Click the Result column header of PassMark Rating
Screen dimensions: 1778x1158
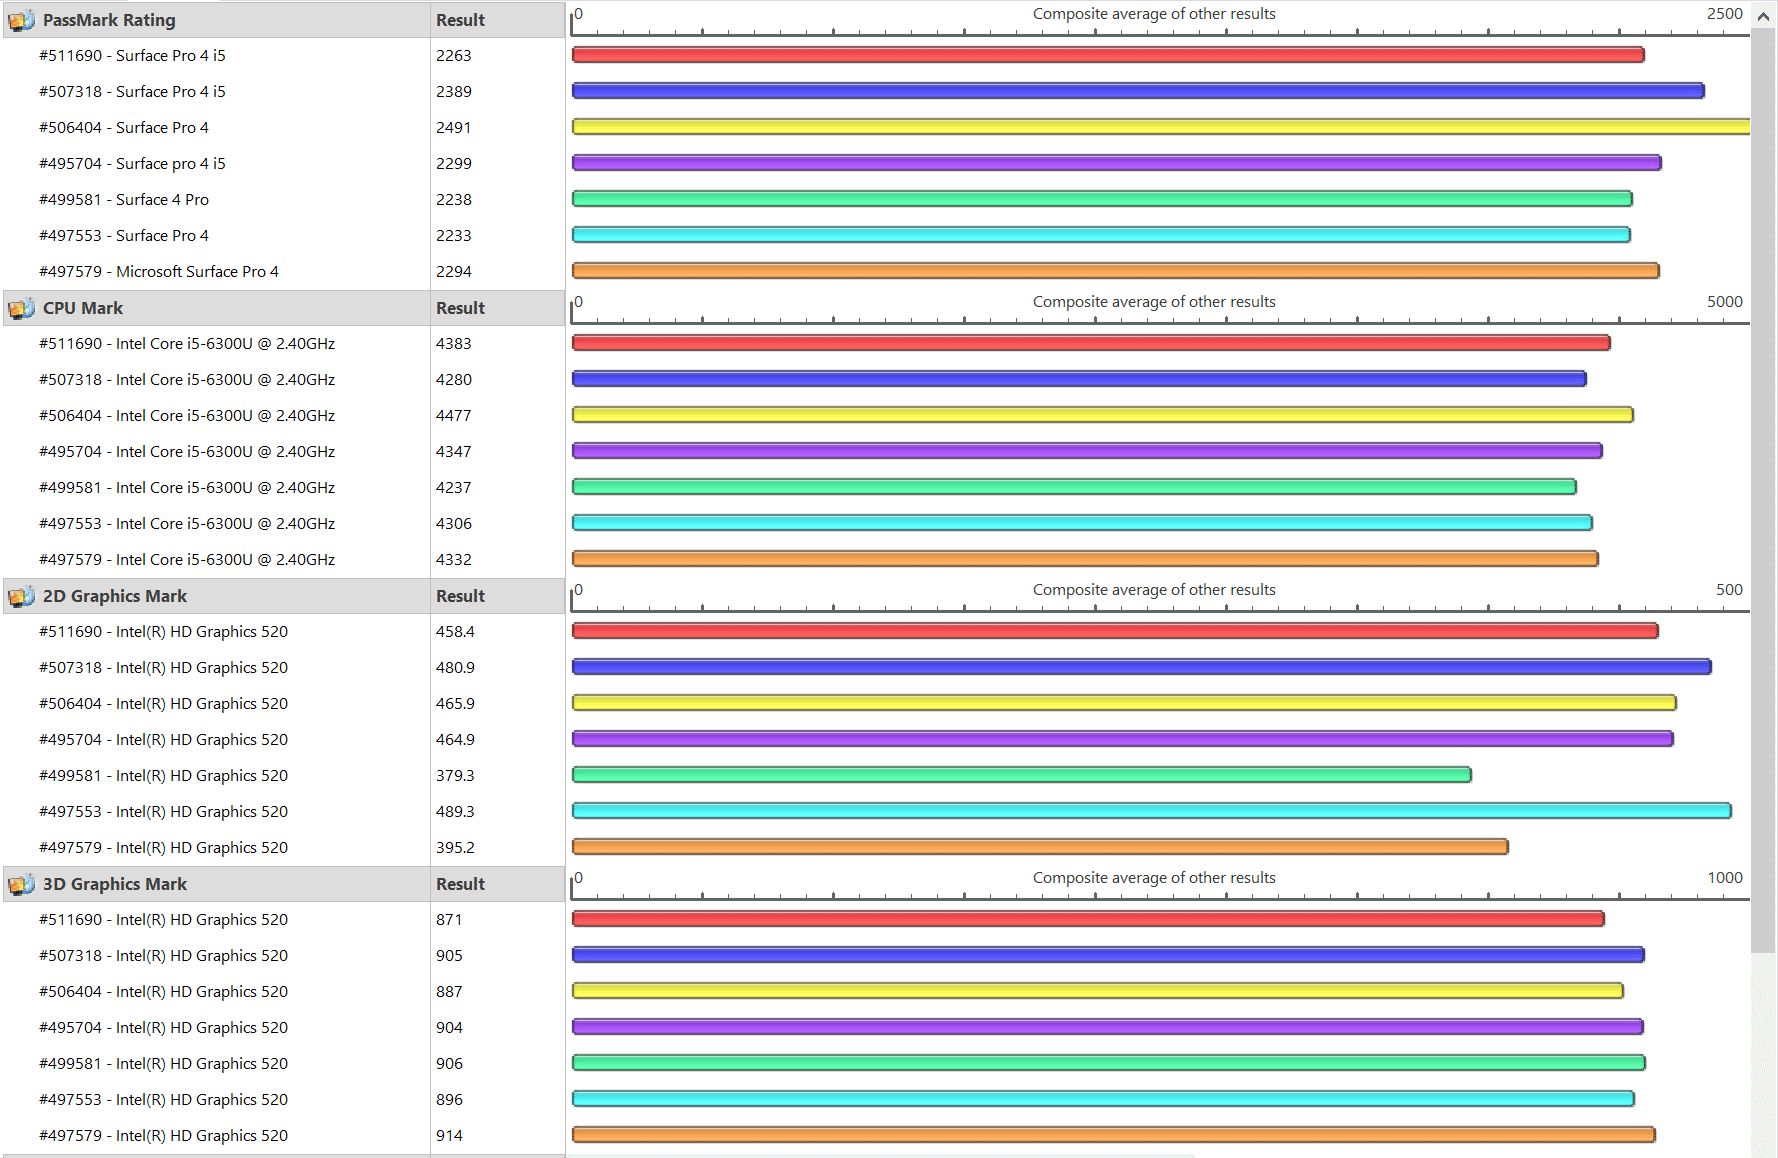click(460, 20)
